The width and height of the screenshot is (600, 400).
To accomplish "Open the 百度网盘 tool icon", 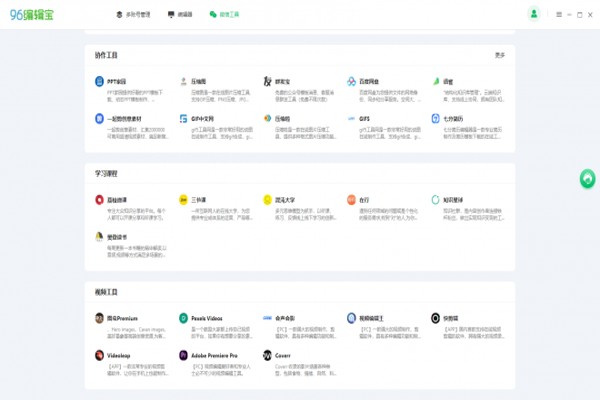I will pos(351,82).
